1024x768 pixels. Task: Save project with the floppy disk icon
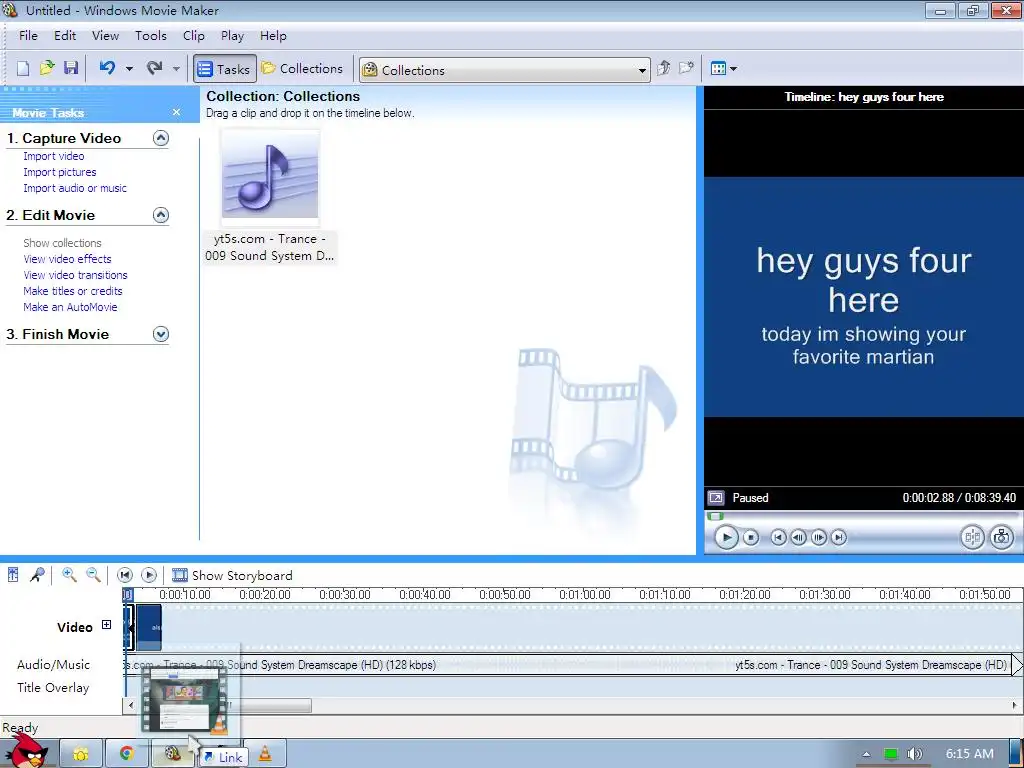pos(71,68)
